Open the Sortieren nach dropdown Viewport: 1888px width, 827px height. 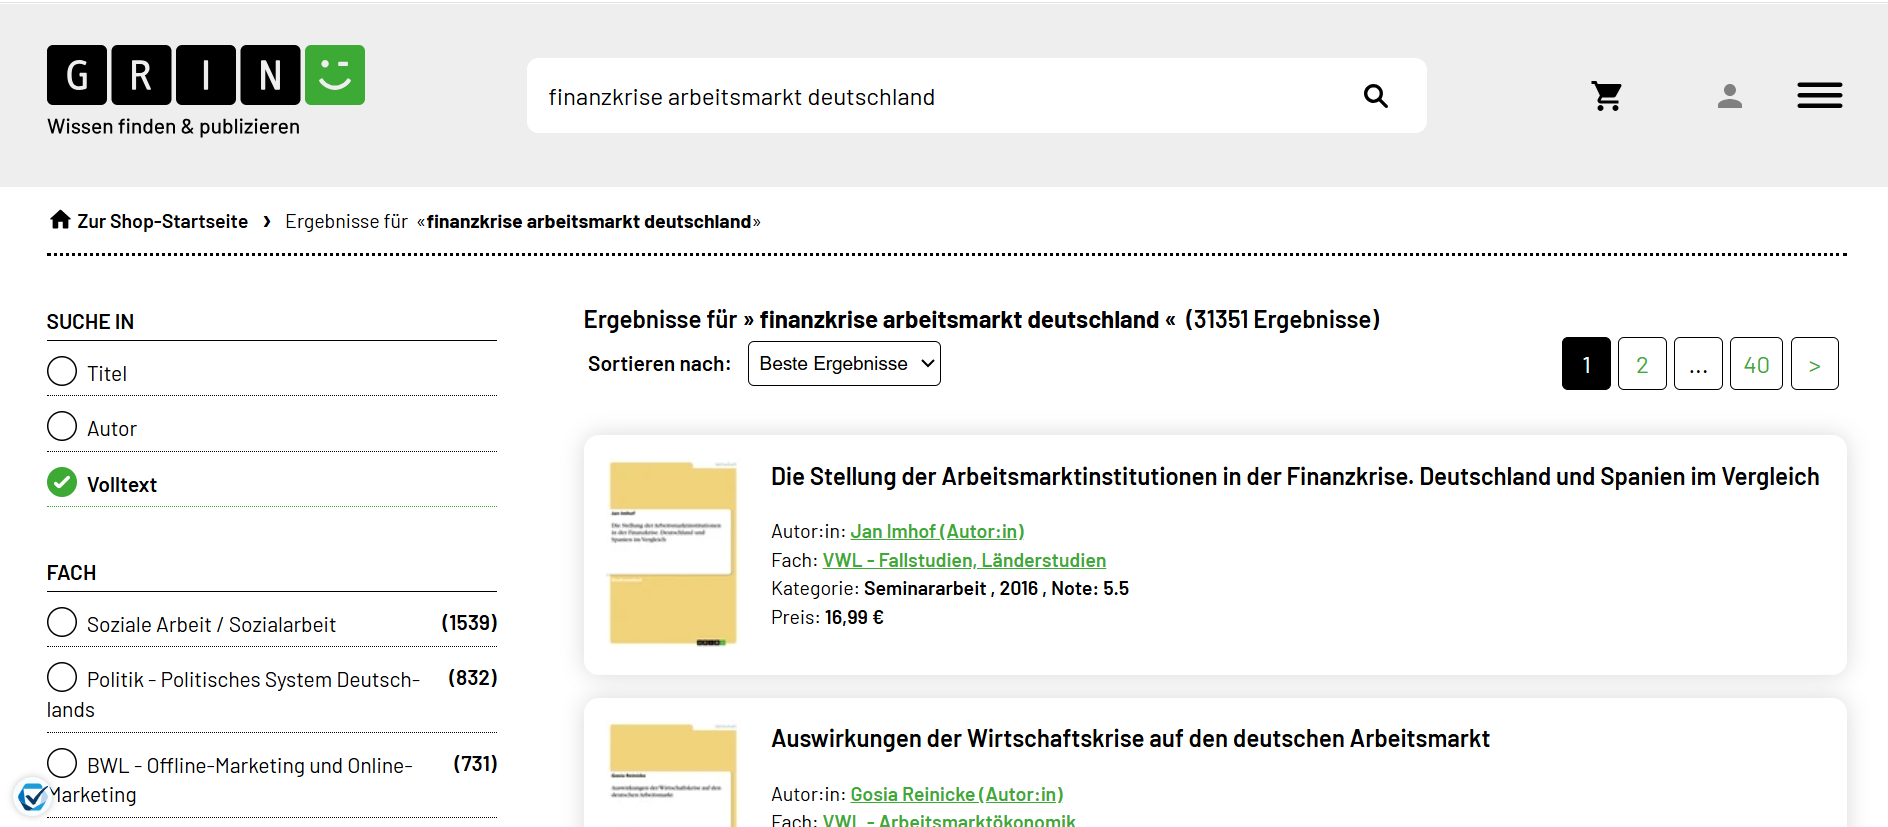[x=843, y=364]
